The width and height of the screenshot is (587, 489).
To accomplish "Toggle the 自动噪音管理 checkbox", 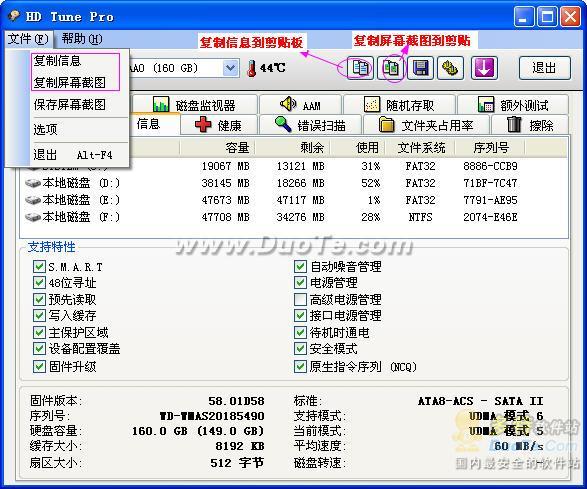I will click(300, 267).
